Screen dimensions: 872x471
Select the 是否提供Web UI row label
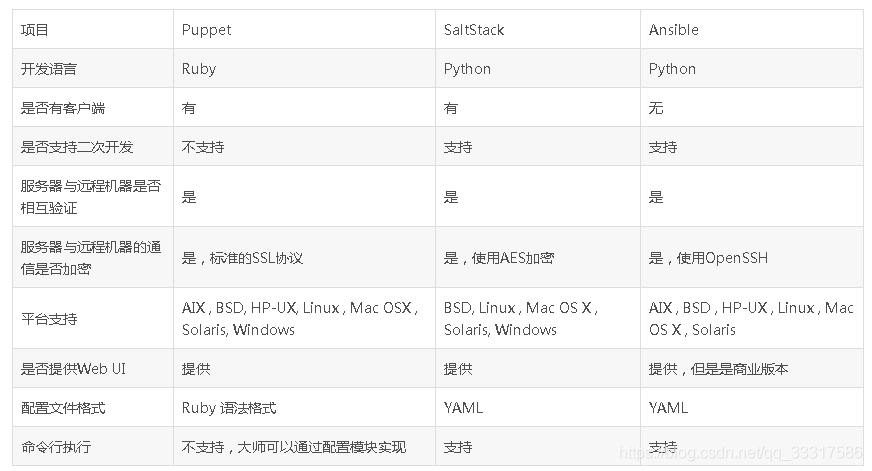pos(93,369)
